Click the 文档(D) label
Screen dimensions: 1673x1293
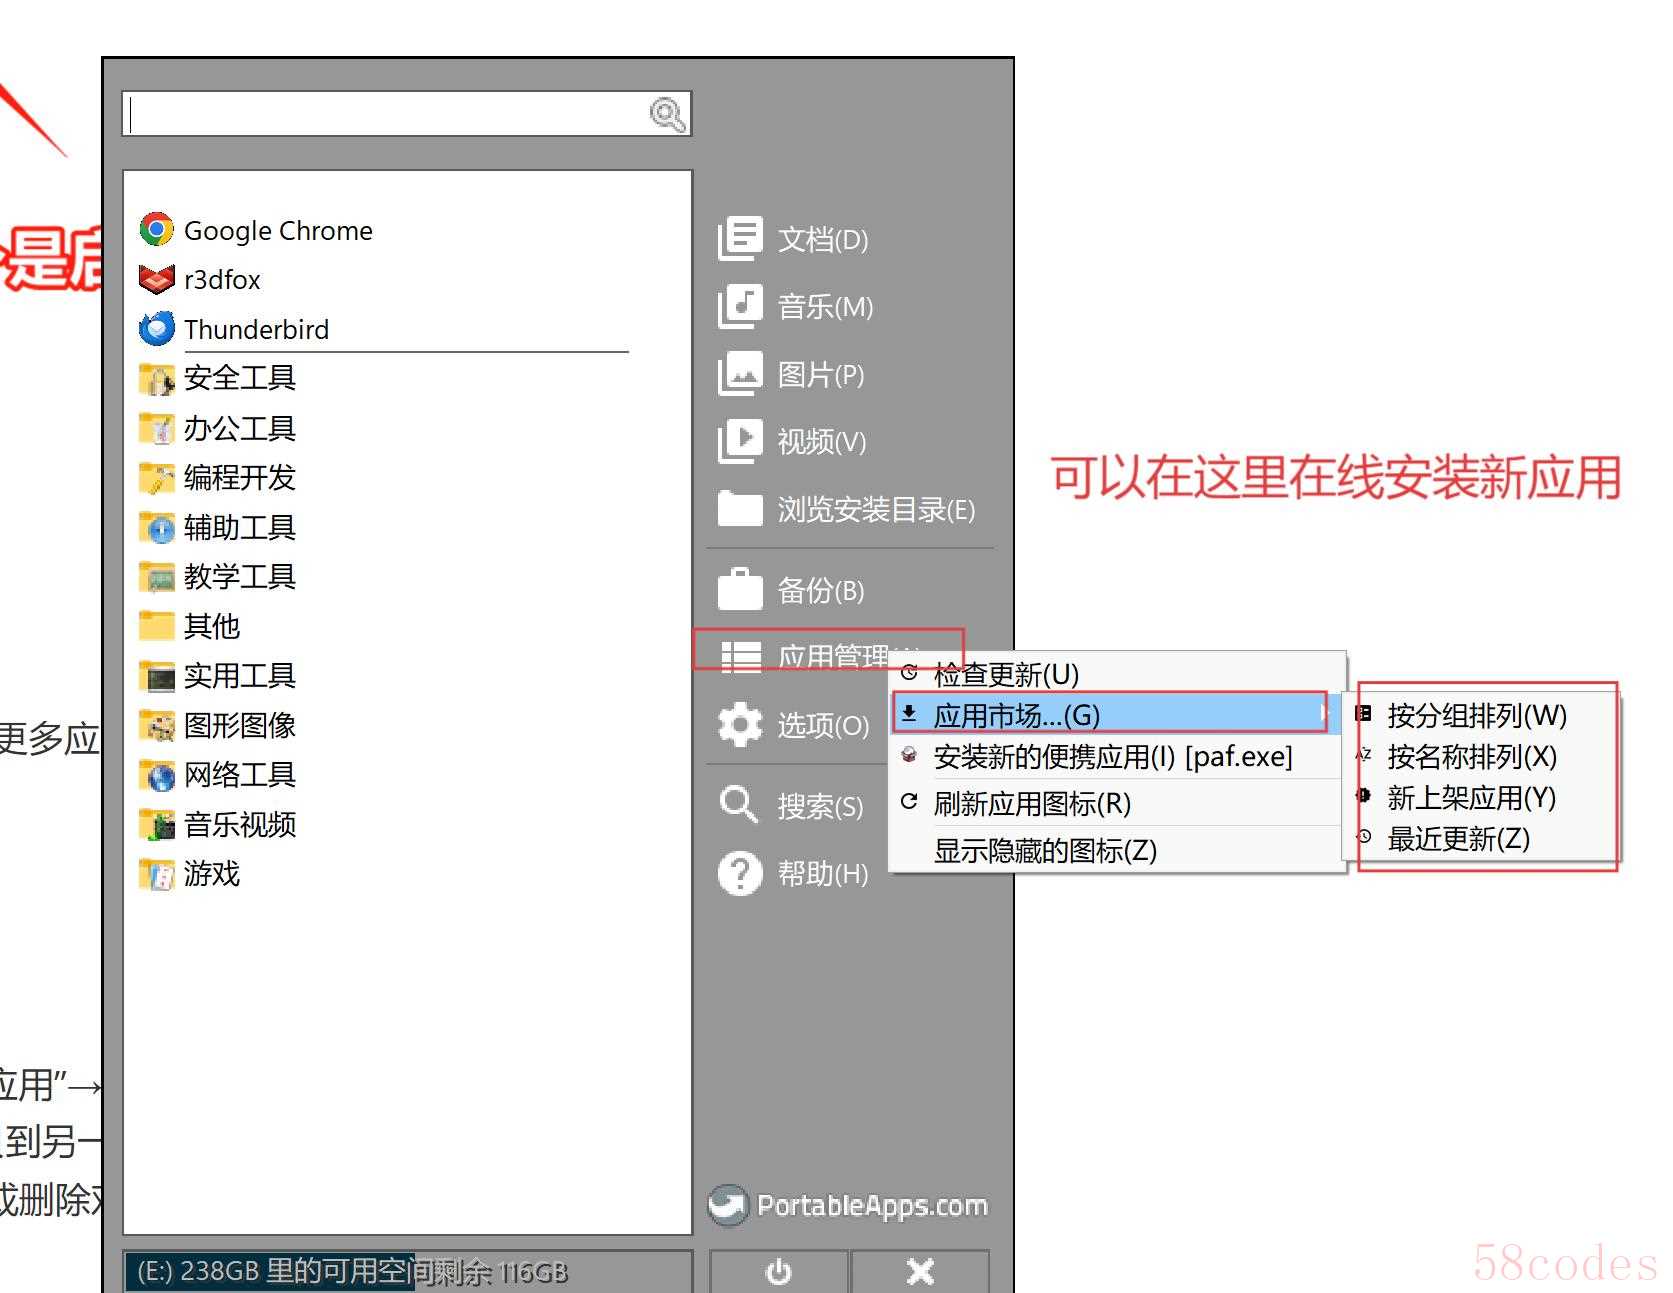(x=823, y=239)
